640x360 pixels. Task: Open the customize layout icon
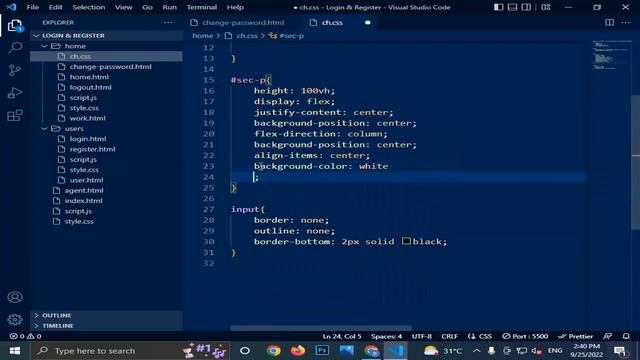[x=546, y=7]
